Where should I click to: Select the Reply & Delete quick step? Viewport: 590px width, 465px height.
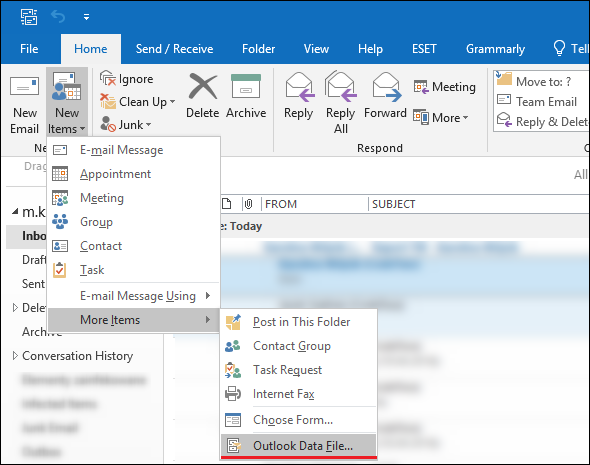click(542, 122)
